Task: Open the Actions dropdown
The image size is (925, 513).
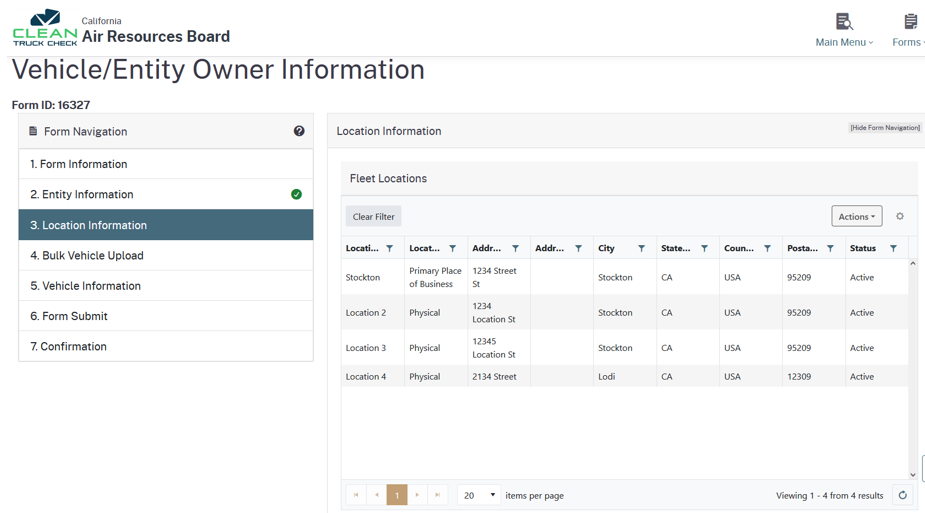Action: (856, 216)
